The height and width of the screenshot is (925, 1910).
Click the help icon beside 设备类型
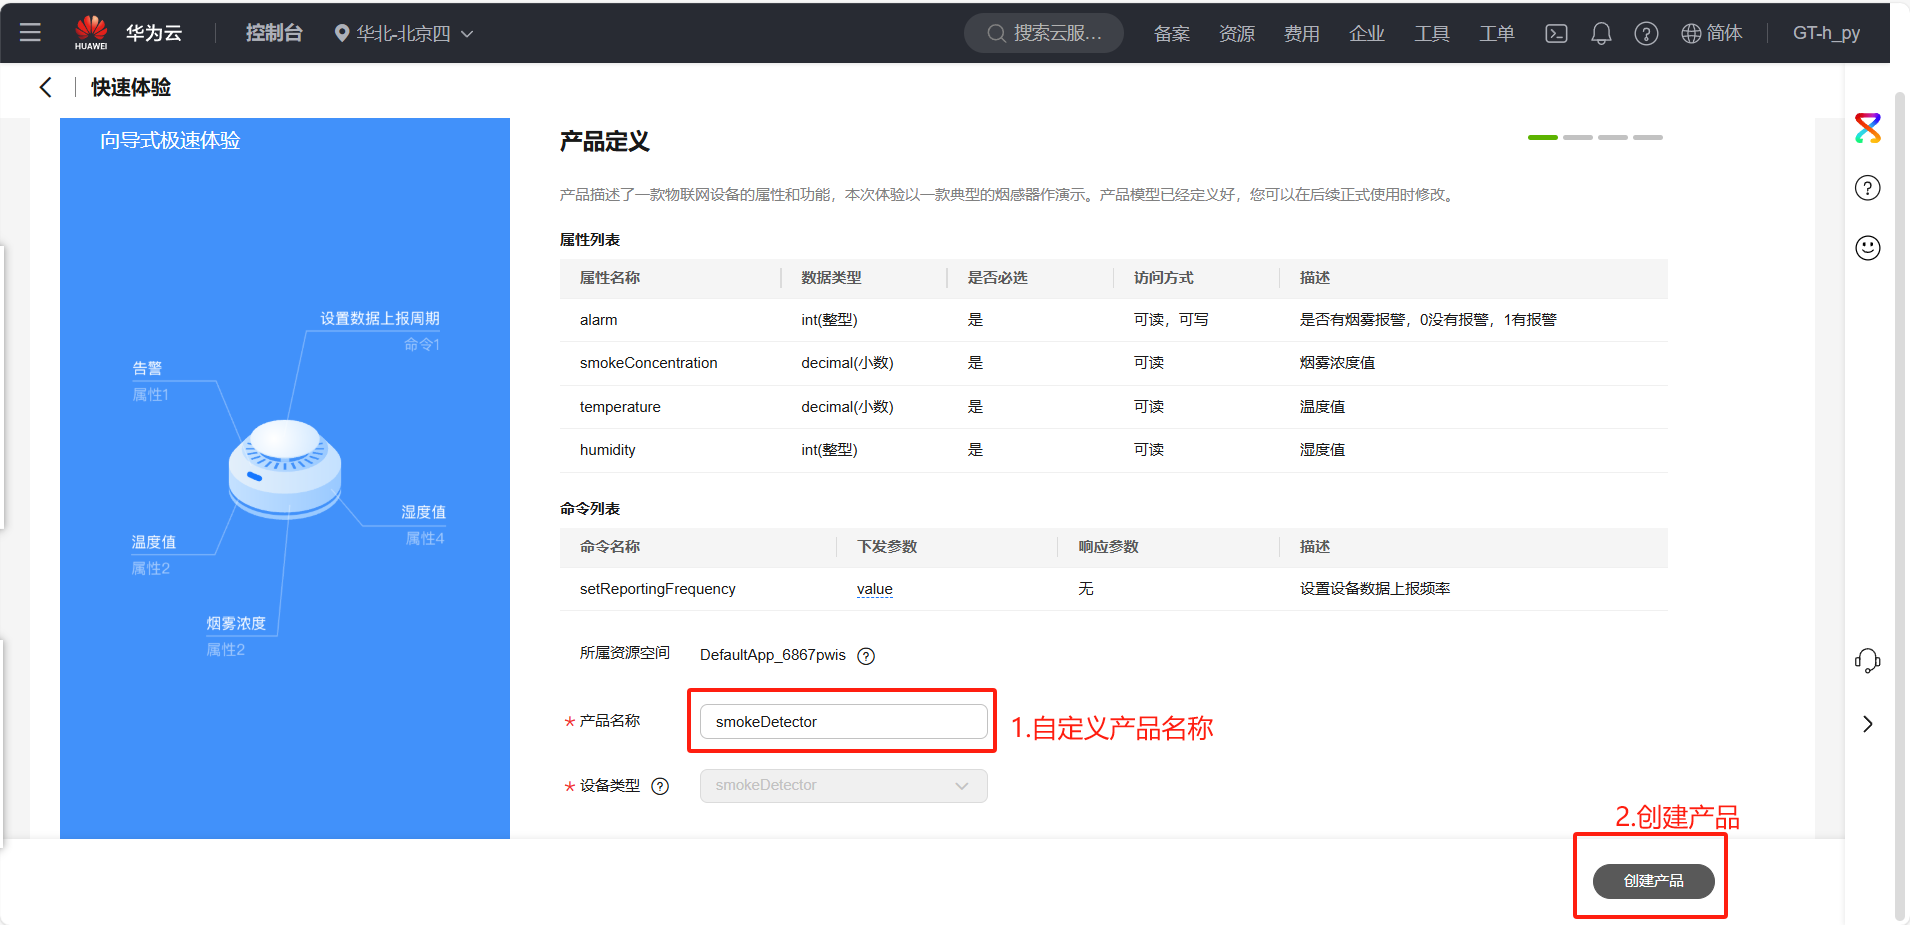coord(660,786)
